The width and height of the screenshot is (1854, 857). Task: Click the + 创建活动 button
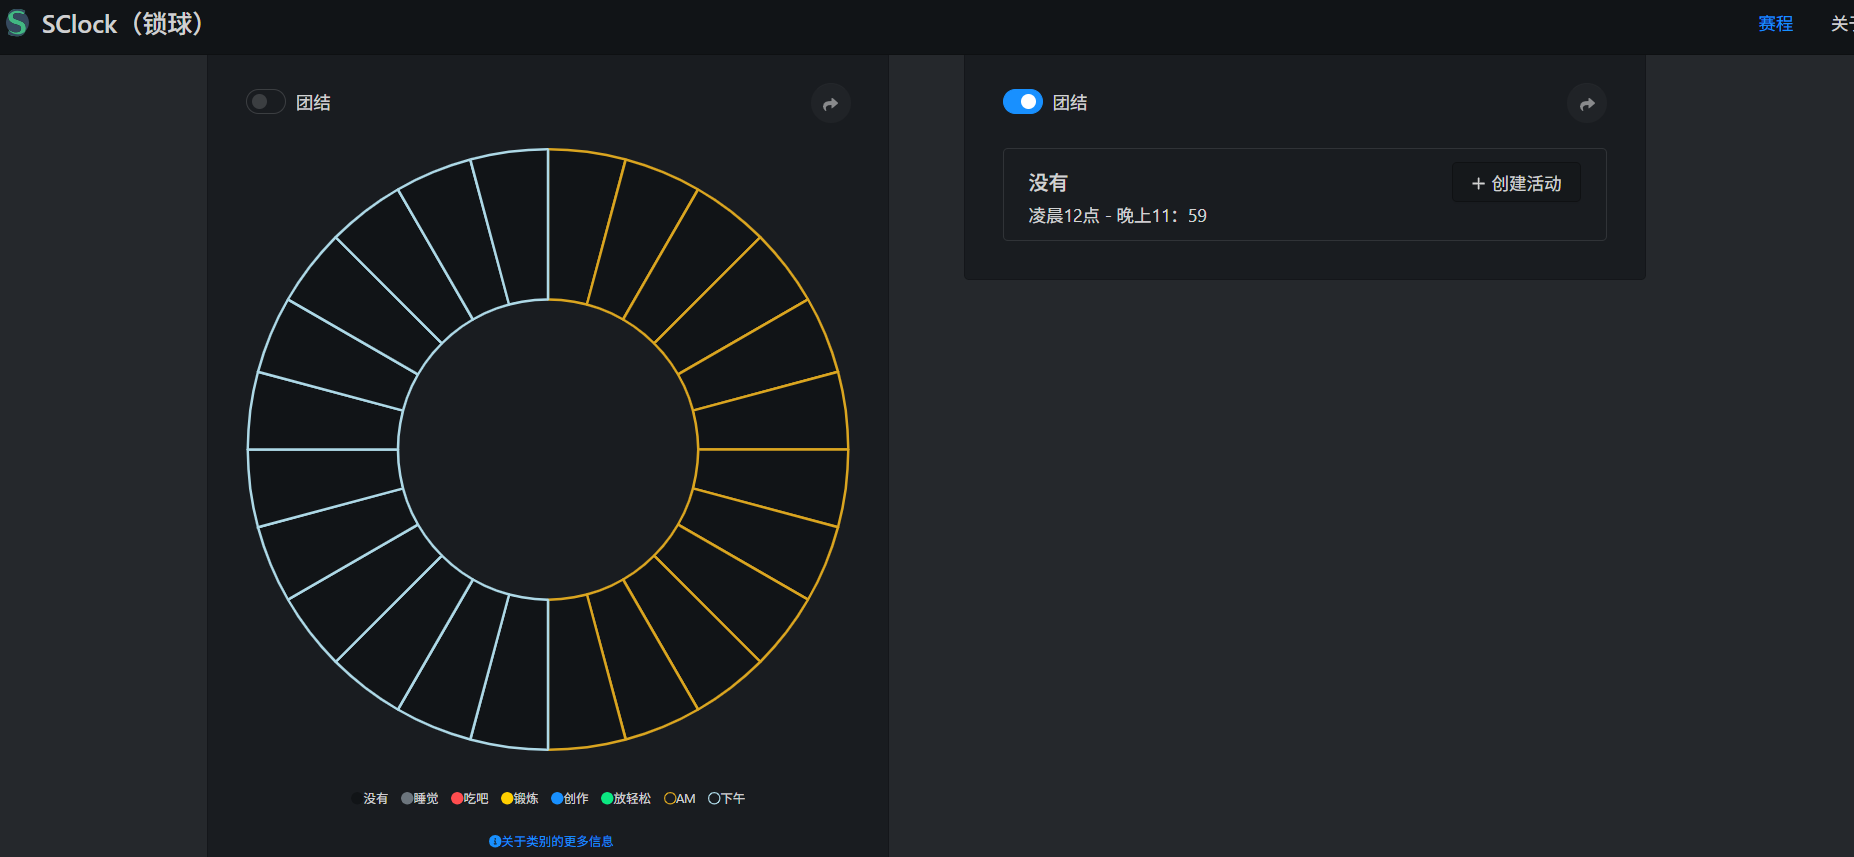tap(1516, 183)
